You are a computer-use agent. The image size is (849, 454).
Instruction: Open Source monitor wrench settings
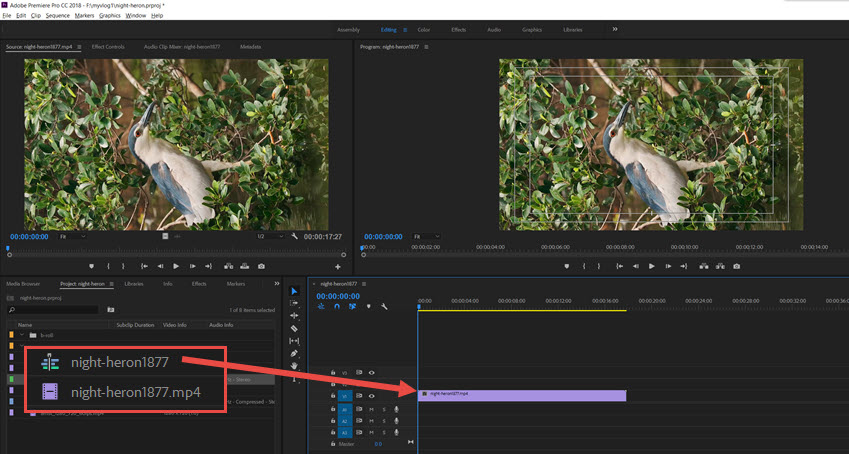pyautogui.click(x=295, y=237)
